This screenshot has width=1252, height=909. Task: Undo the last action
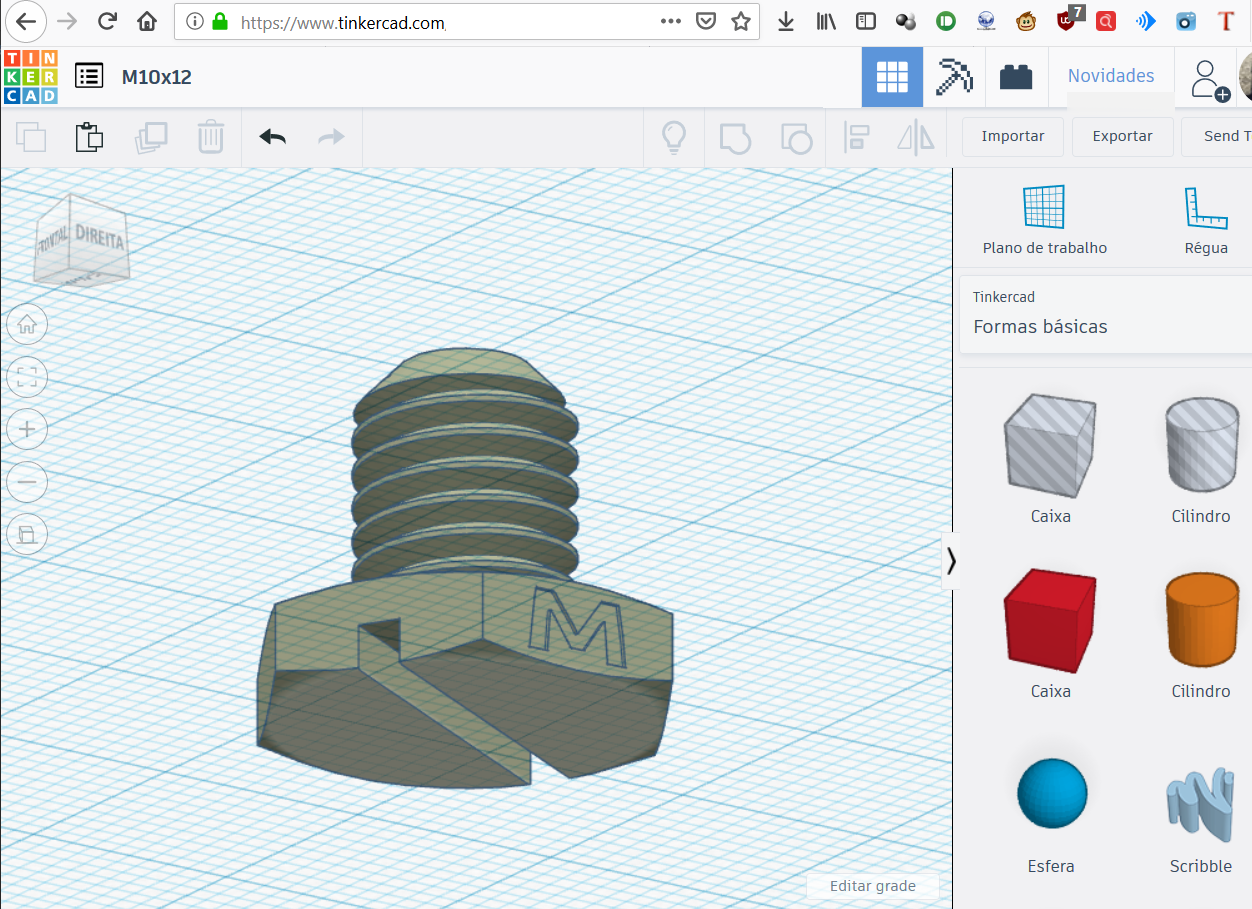(272, 137)
